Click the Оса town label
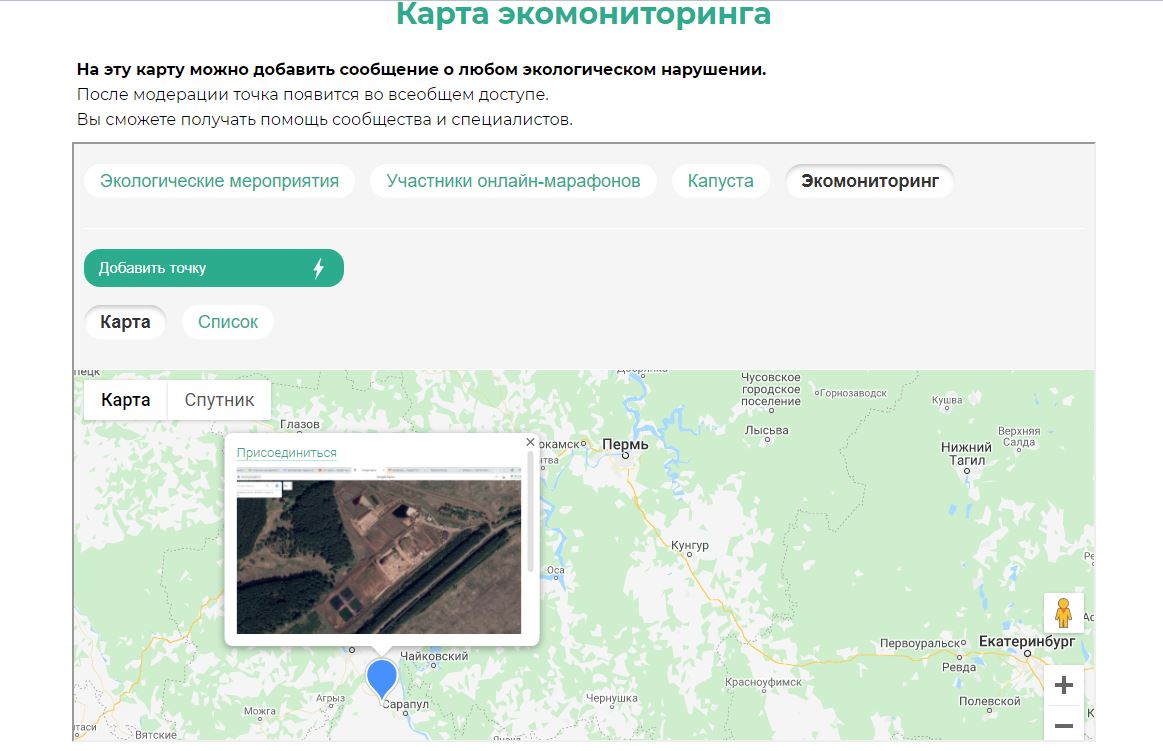 click(x=556, y=570)
